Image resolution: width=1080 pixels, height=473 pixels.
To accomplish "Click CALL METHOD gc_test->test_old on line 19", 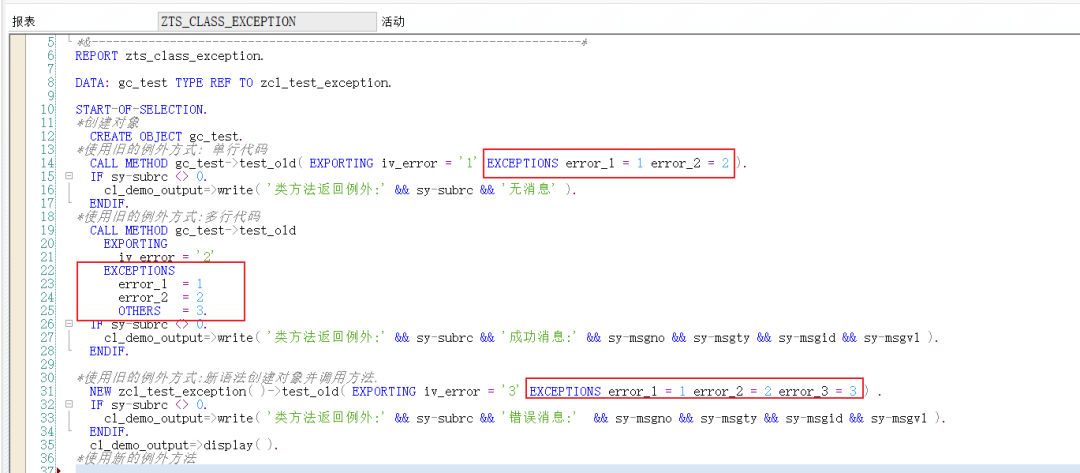I will pyautogui.click(x=193, y=230).
